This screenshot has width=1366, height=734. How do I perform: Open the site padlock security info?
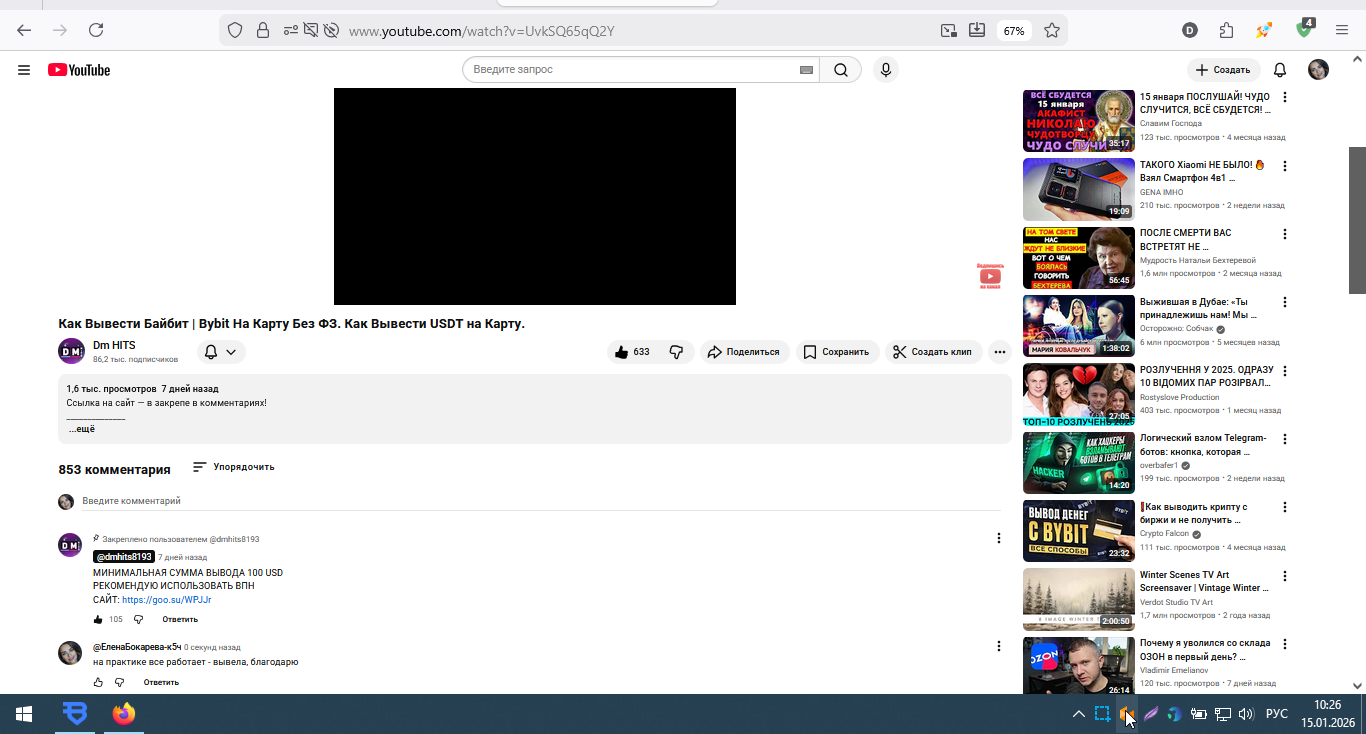pyautogui.click(x=262, y=31)
